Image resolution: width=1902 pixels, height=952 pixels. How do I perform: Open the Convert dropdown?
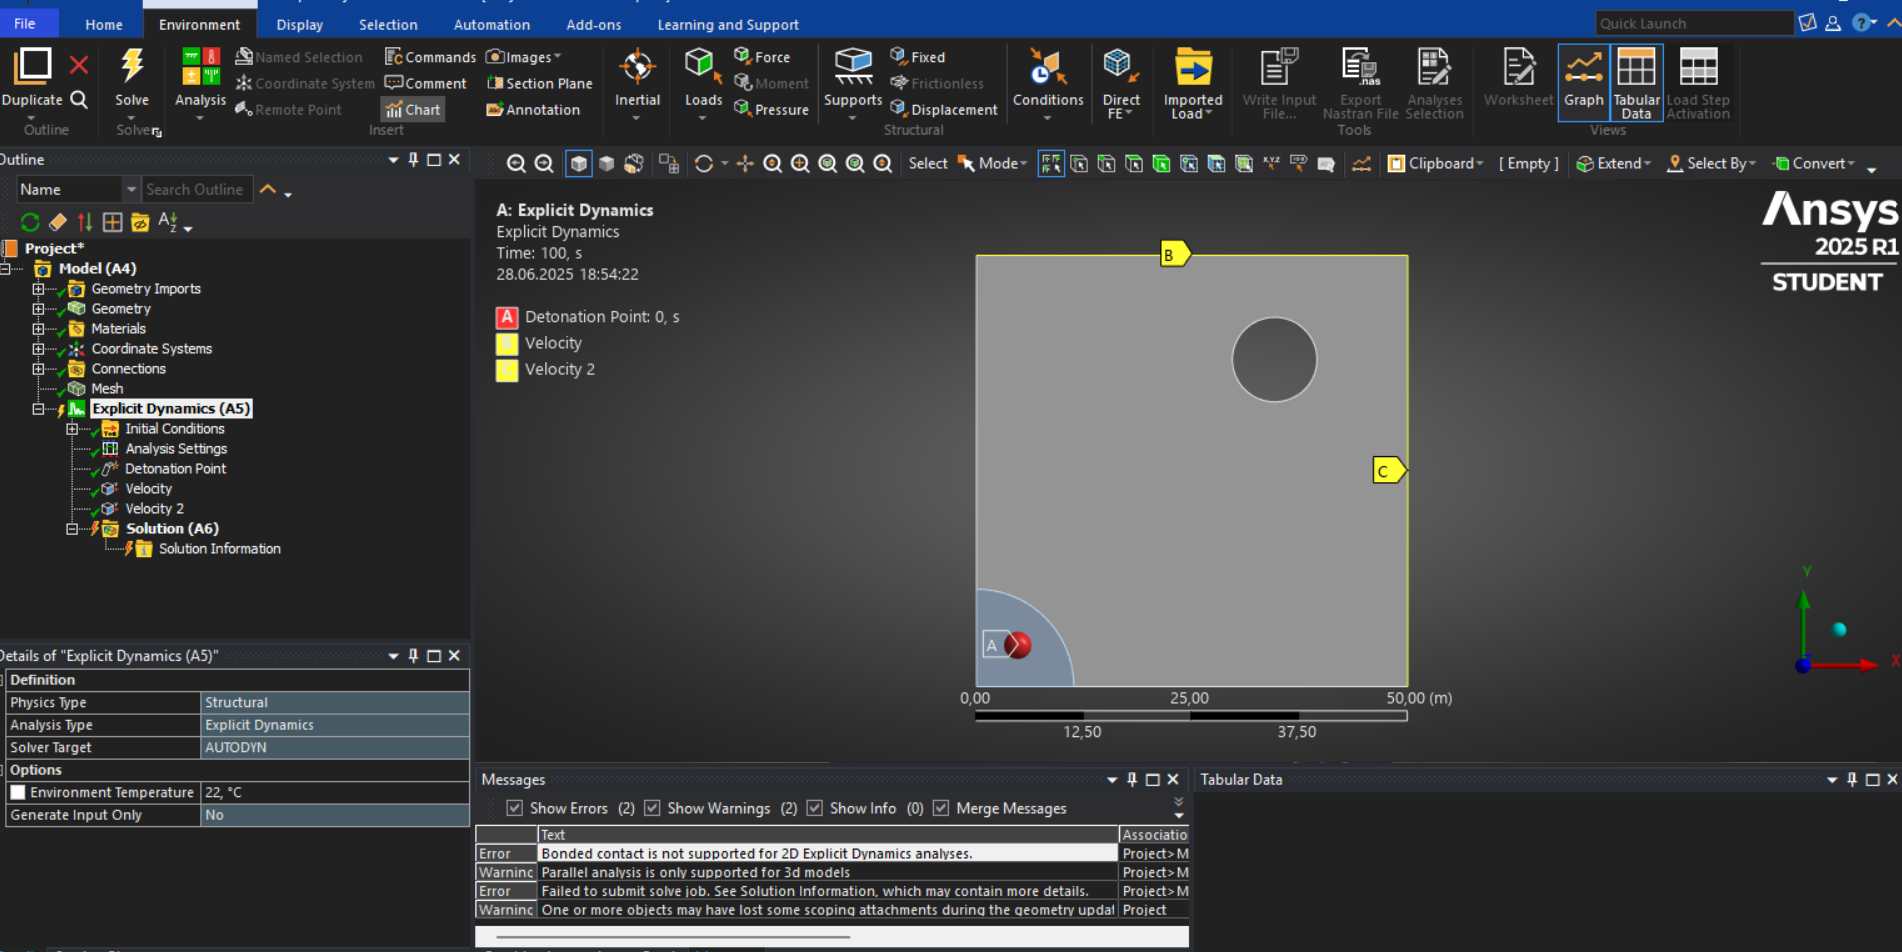click(1814, 163)
